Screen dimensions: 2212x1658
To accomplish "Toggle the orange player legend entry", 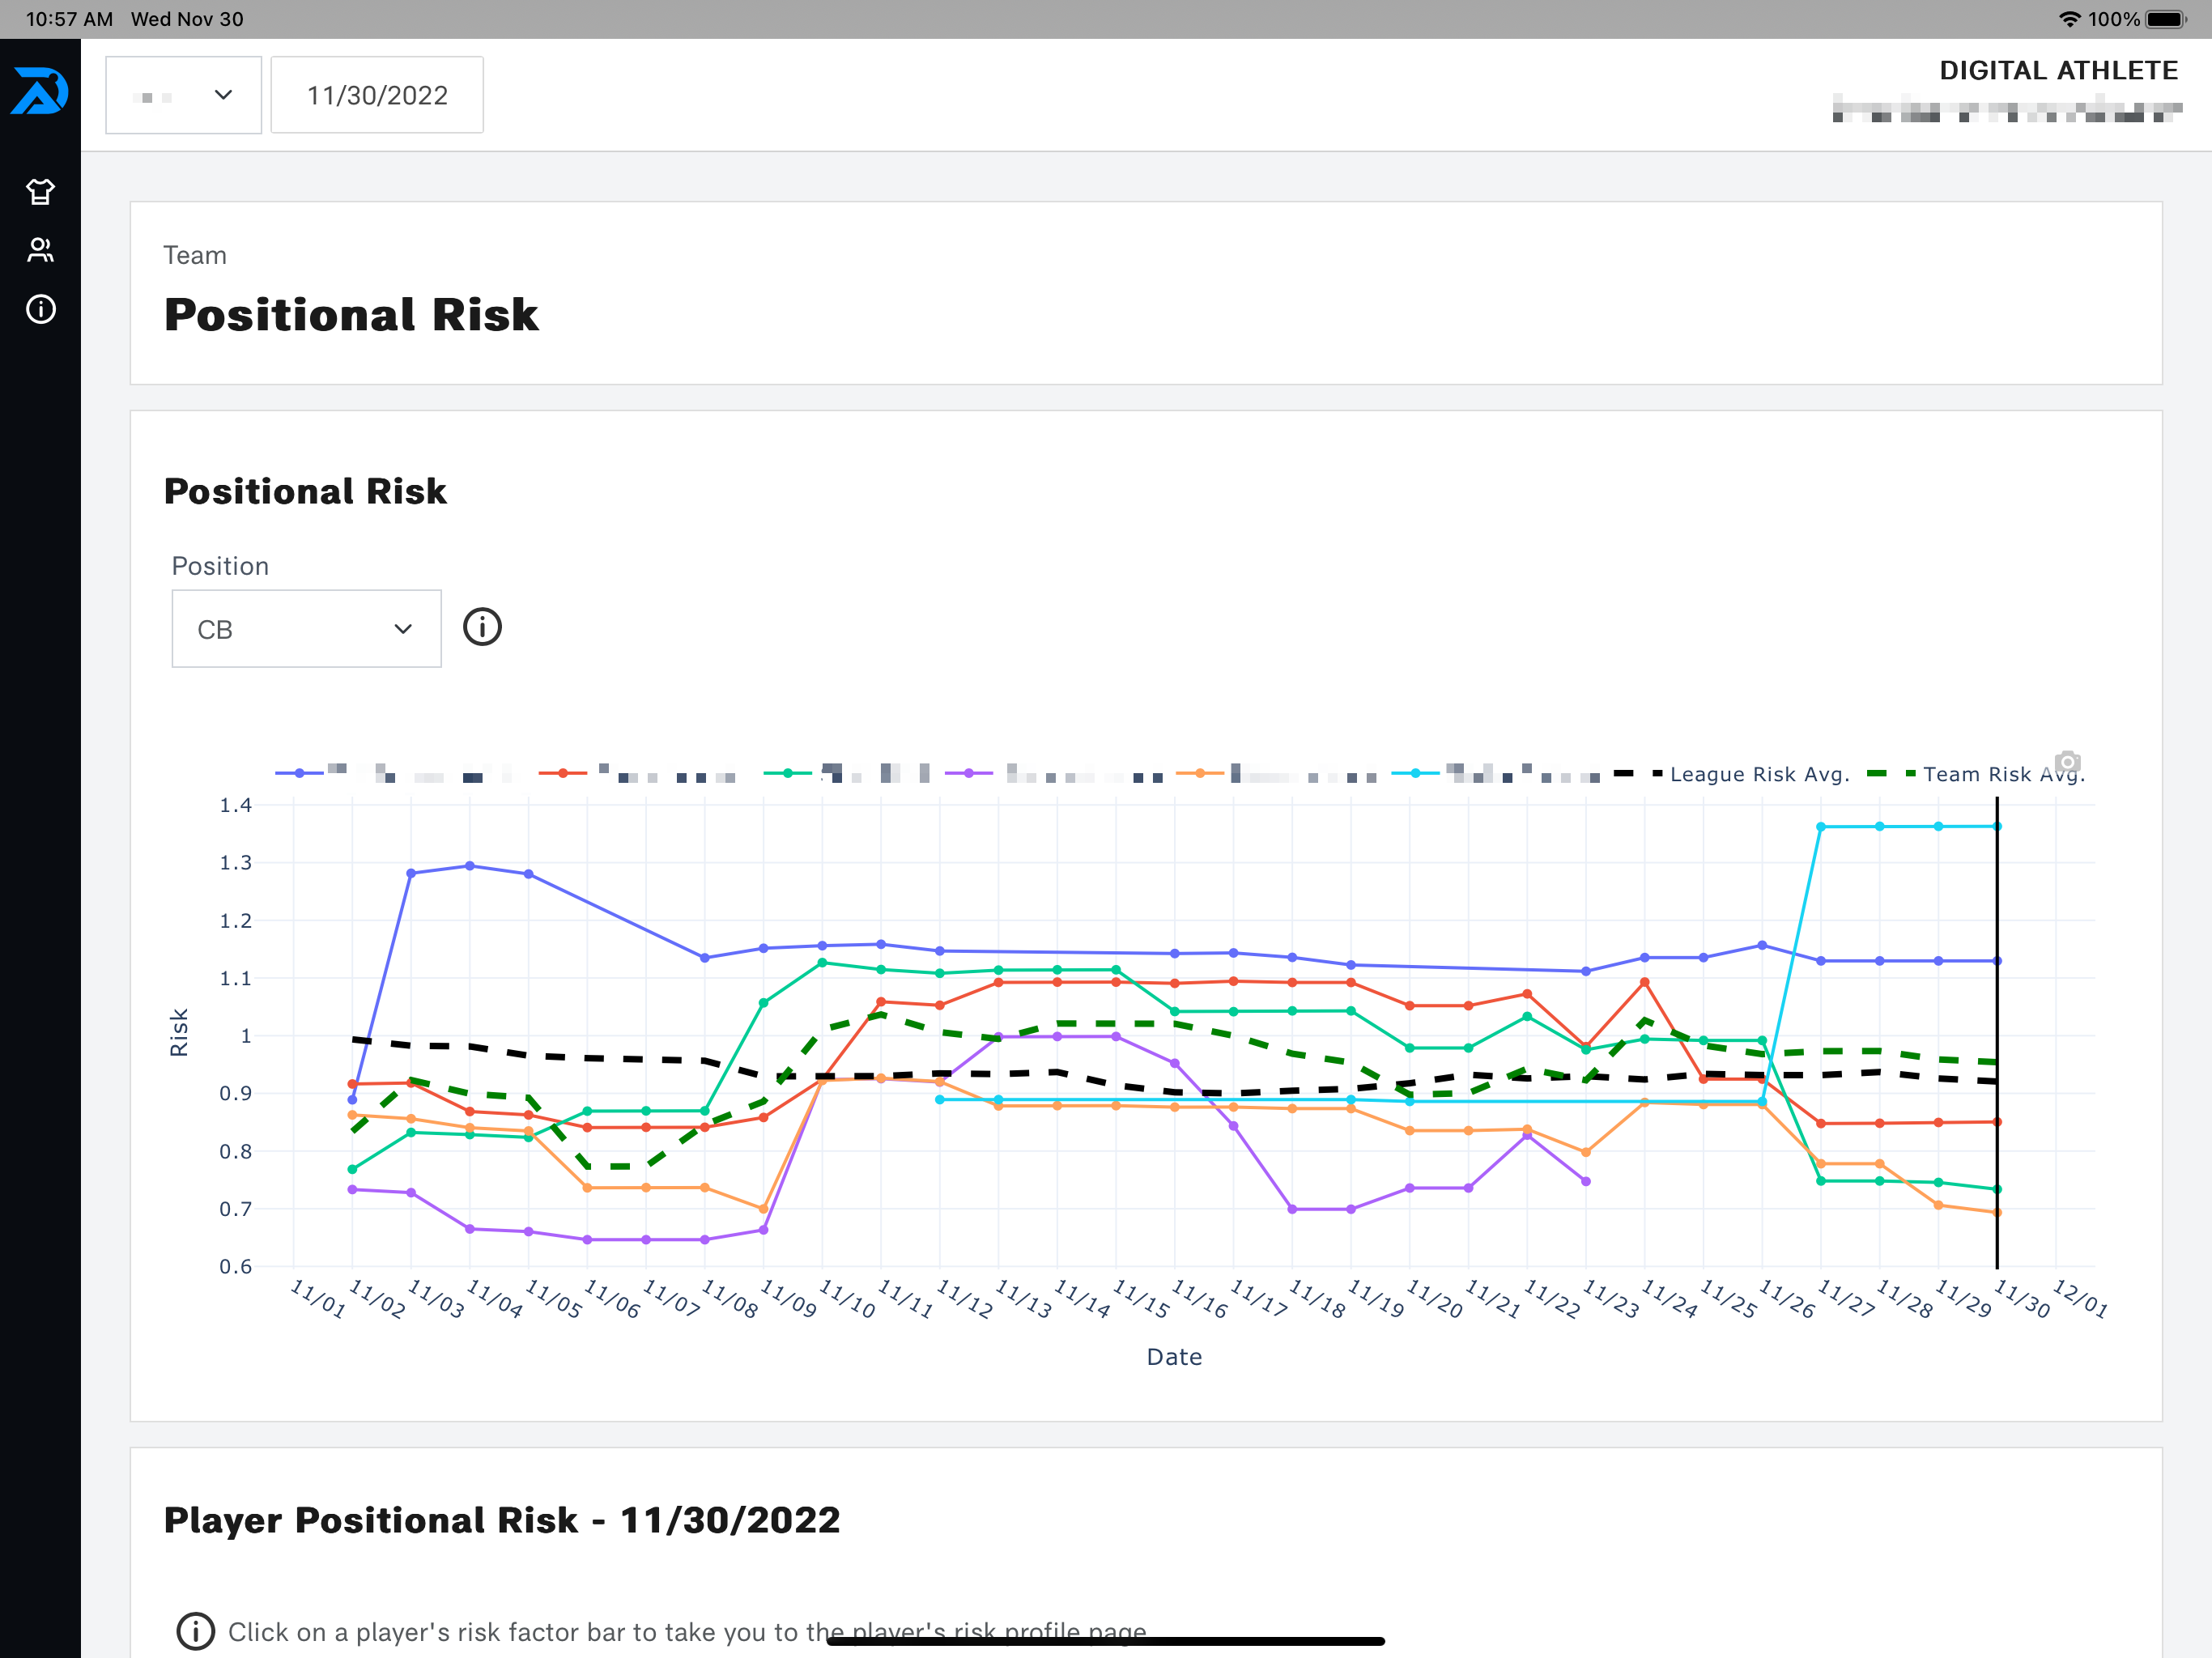I will [x=1278, y=773].
